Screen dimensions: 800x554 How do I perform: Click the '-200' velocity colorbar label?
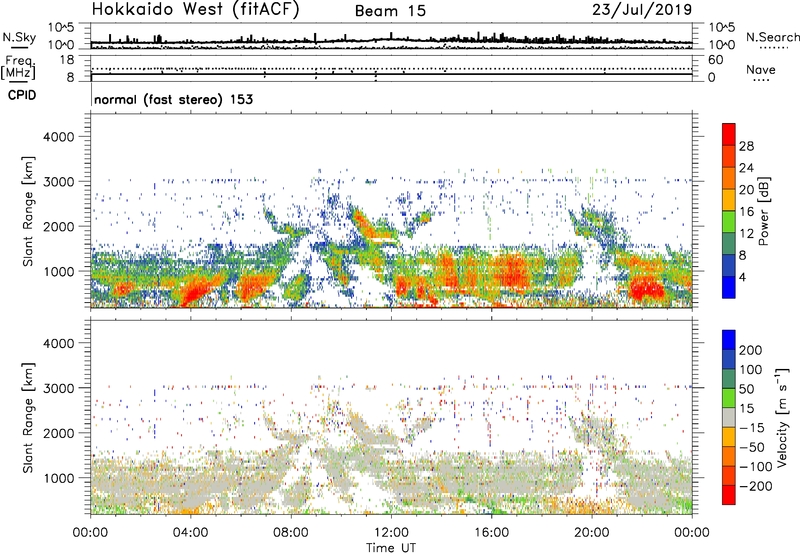(x=756, y=486)
